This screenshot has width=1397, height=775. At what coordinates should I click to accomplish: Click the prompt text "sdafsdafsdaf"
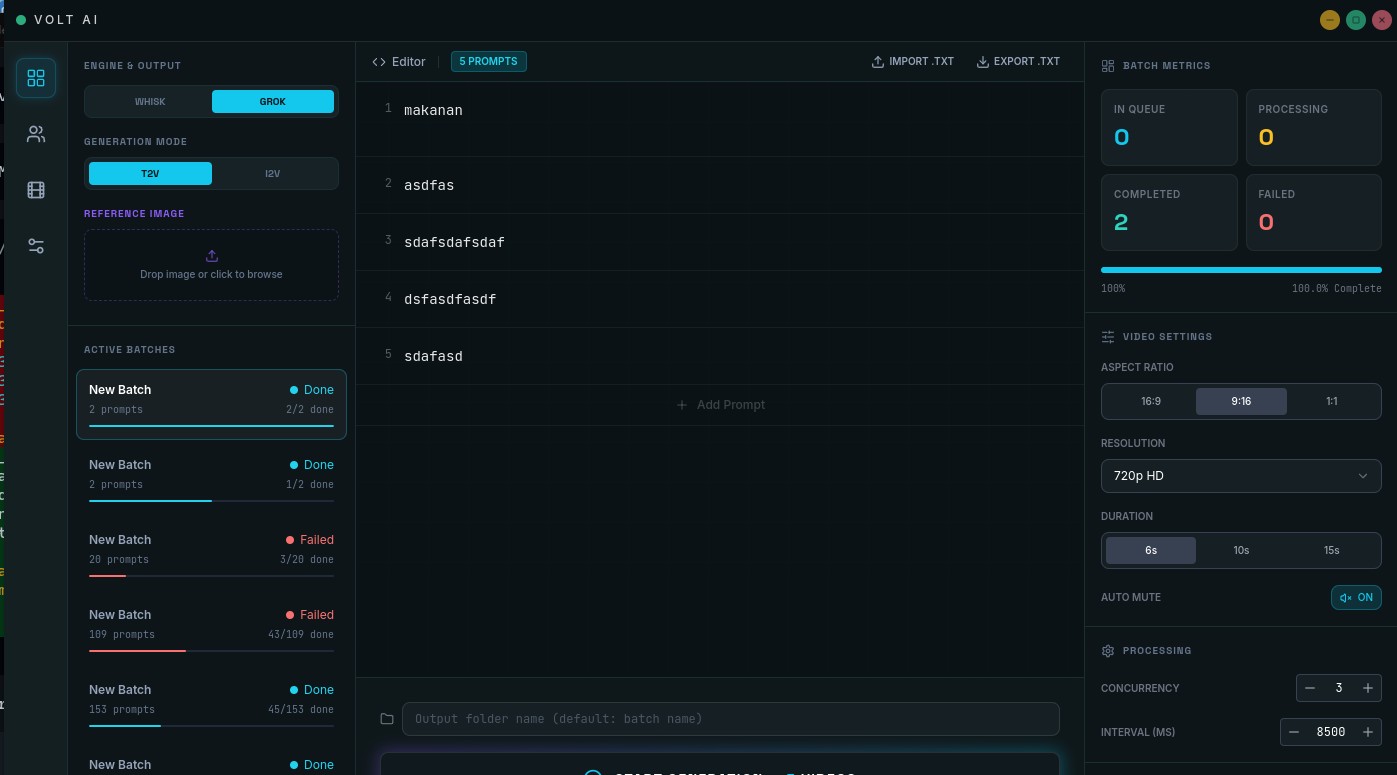[454, 242]
